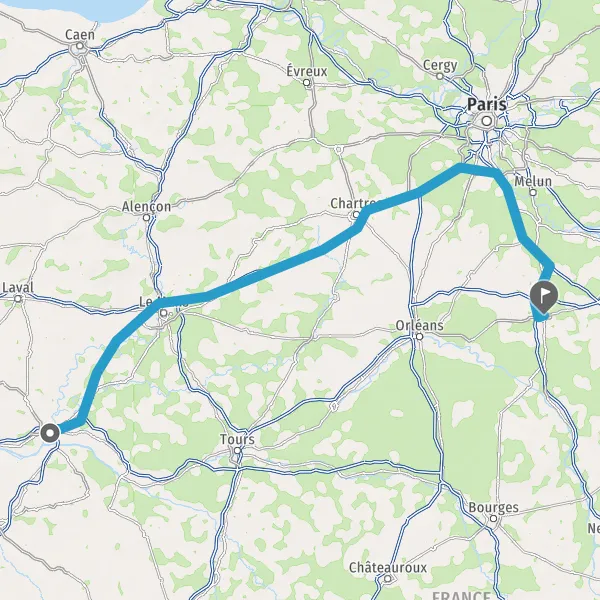This screenshot has height=600, width=600.
Task: Click the destination flag marker
Action: (544, 296)
